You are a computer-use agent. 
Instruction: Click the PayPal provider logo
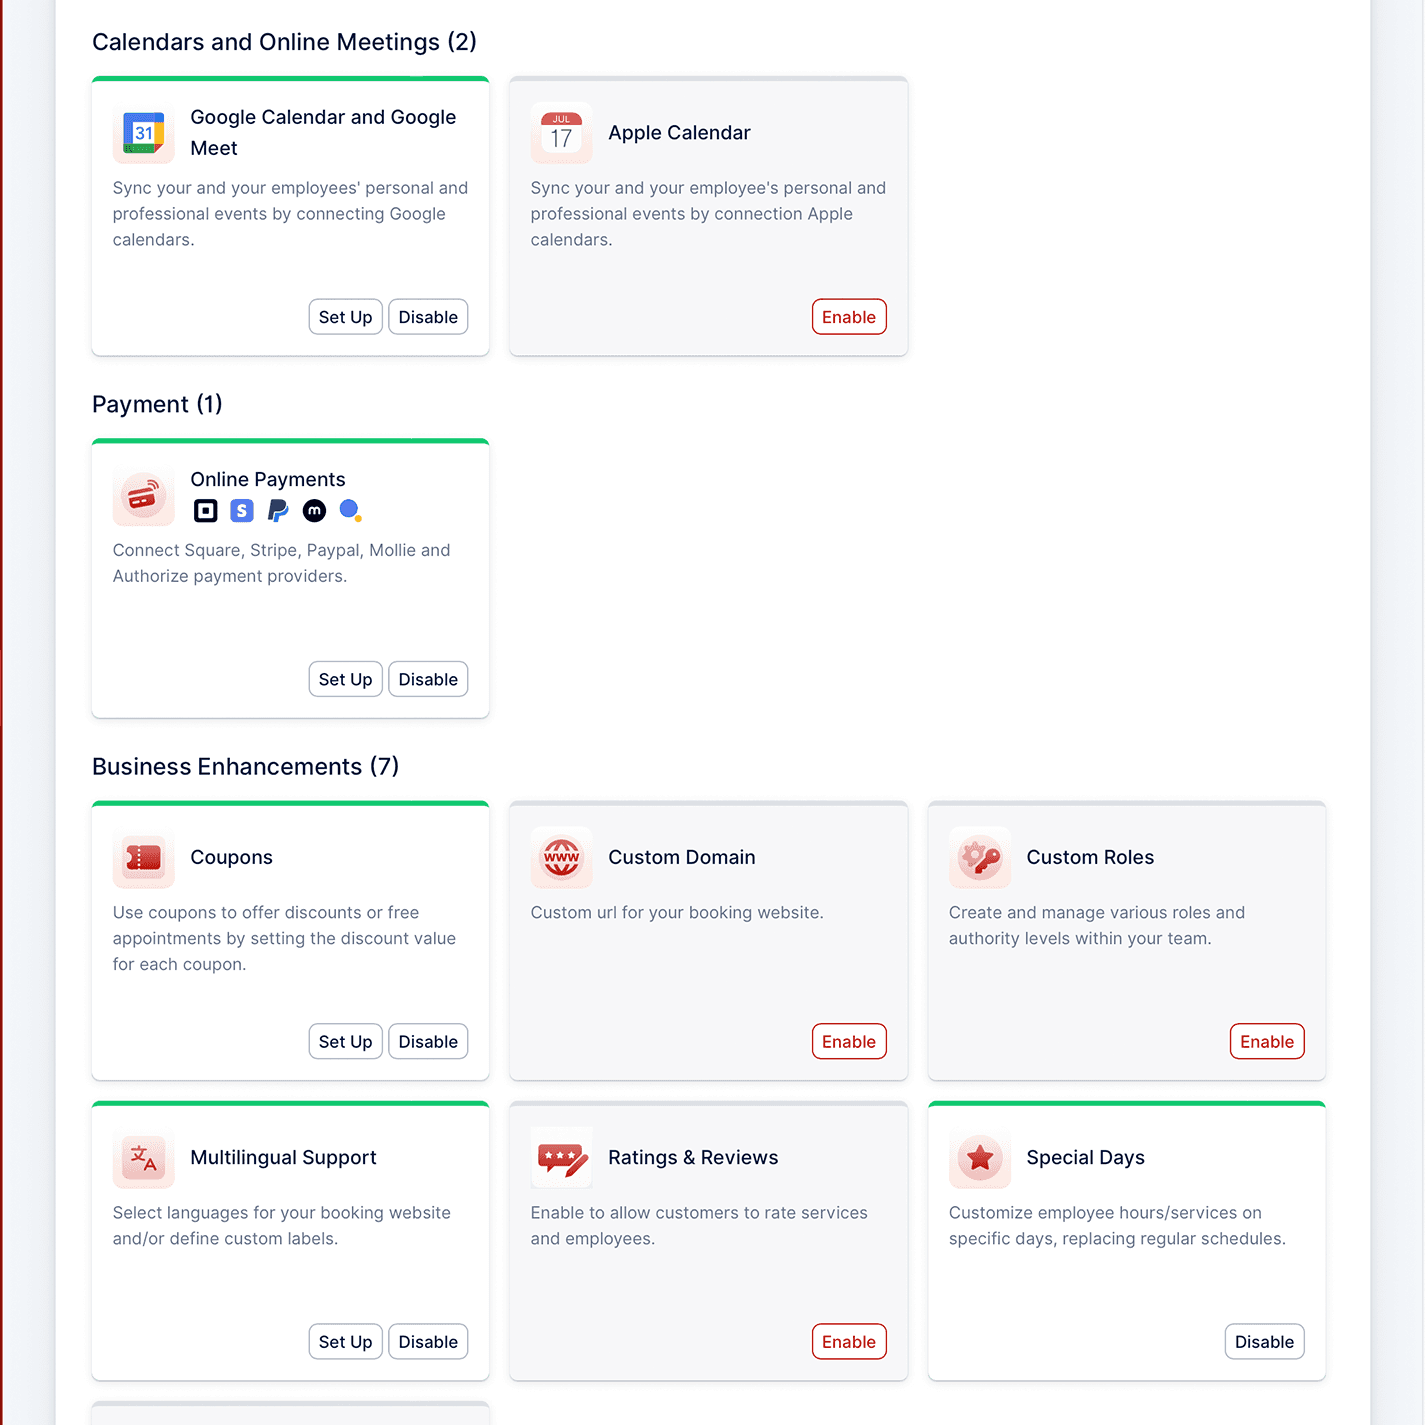pos(278,511)
